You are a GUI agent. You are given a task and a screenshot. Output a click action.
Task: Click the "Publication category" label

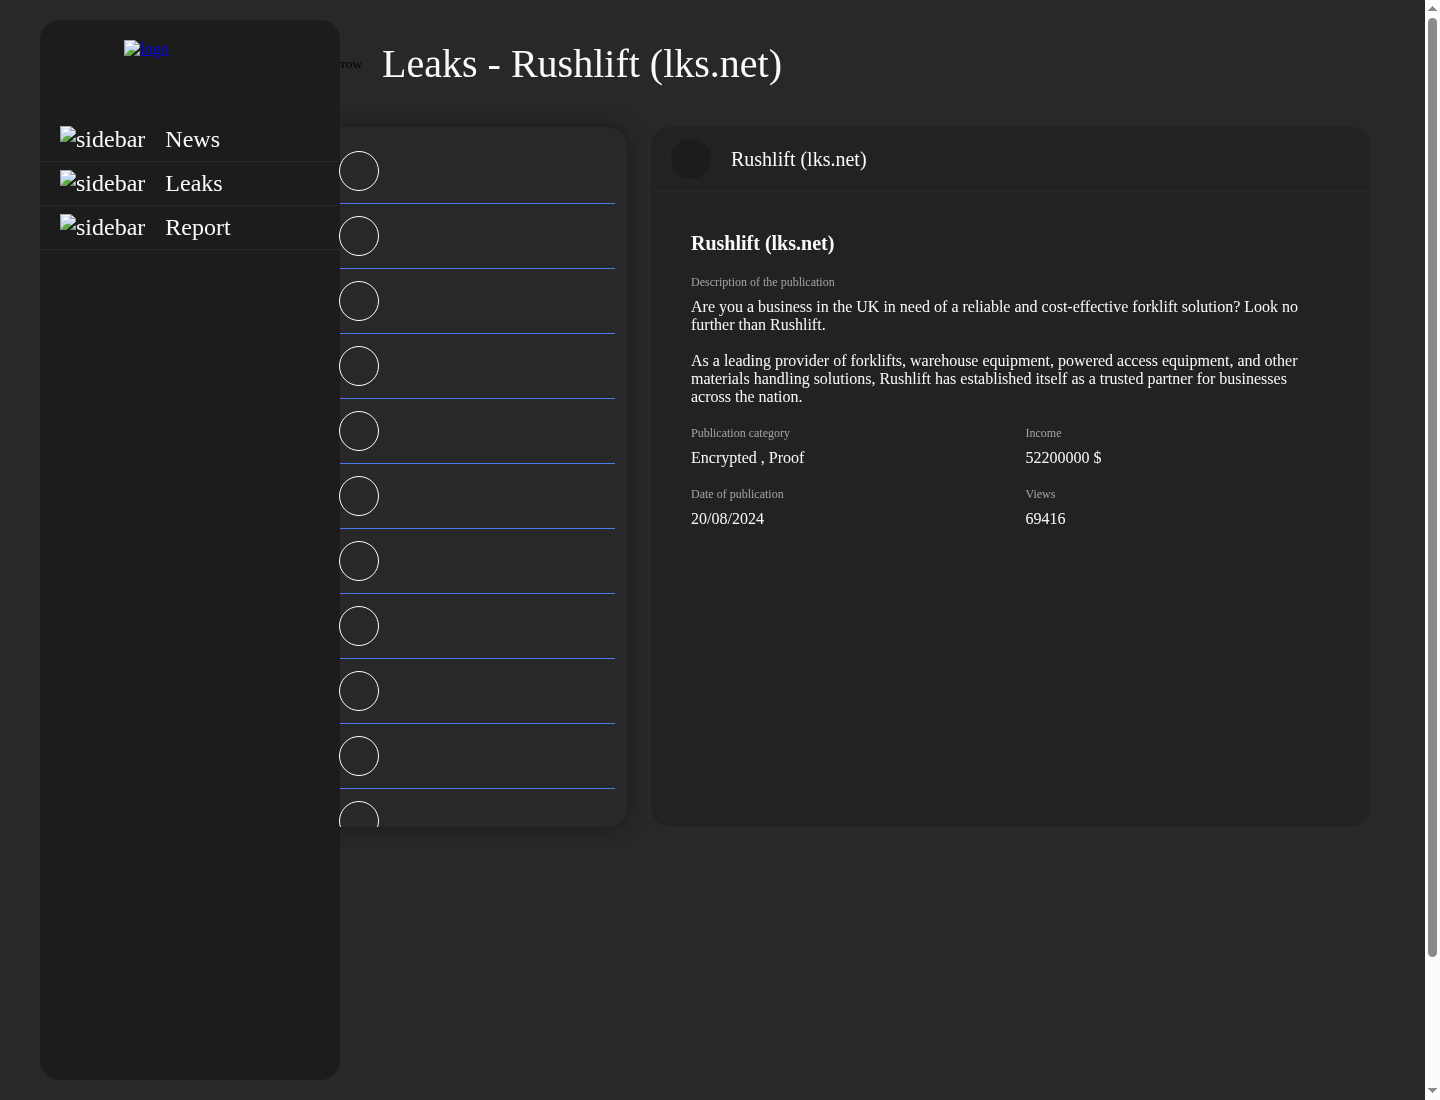pyautogui.click(x=740, y=433)
